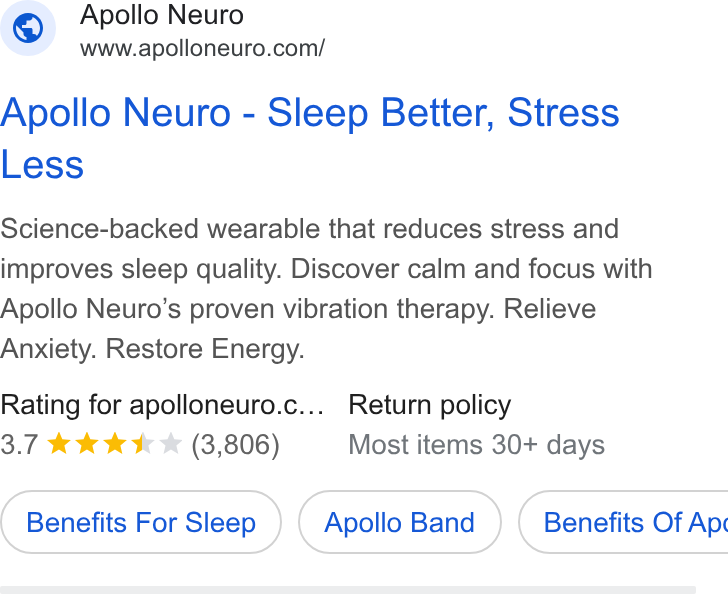
Task: Open the cut-off 'Benefits Of Apo' chip
Action: click(x=623, y=522)
